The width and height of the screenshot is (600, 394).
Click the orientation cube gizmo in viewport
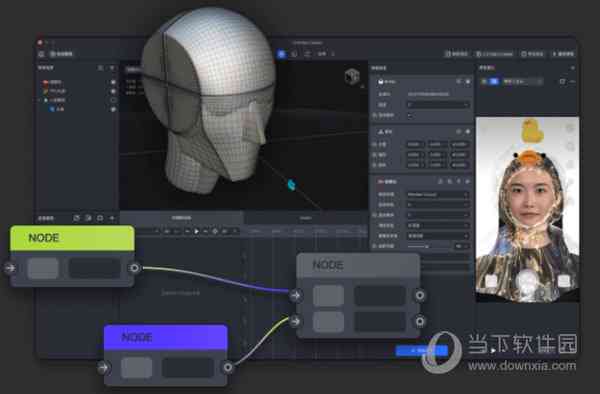[352, 76]
